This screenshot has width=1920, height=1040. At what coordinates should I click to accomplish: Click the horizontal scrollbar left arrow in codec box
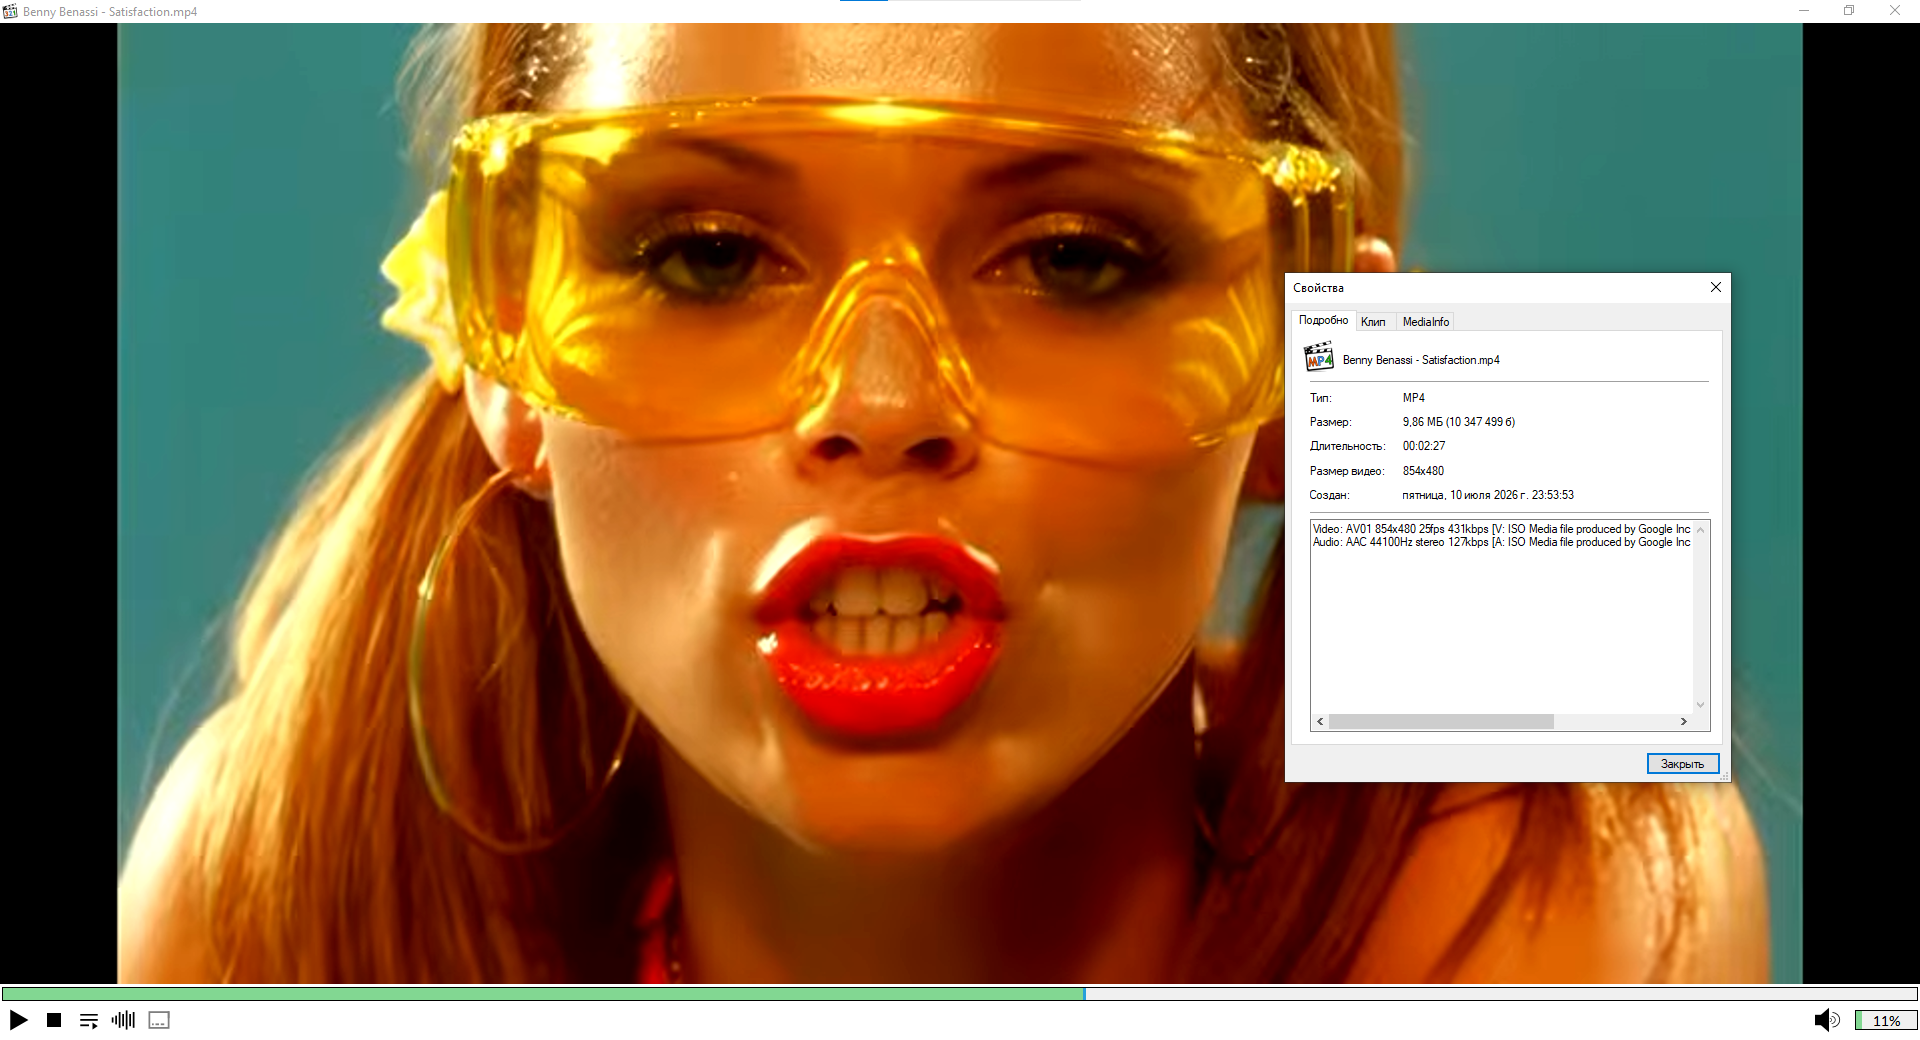(1320, 721)
